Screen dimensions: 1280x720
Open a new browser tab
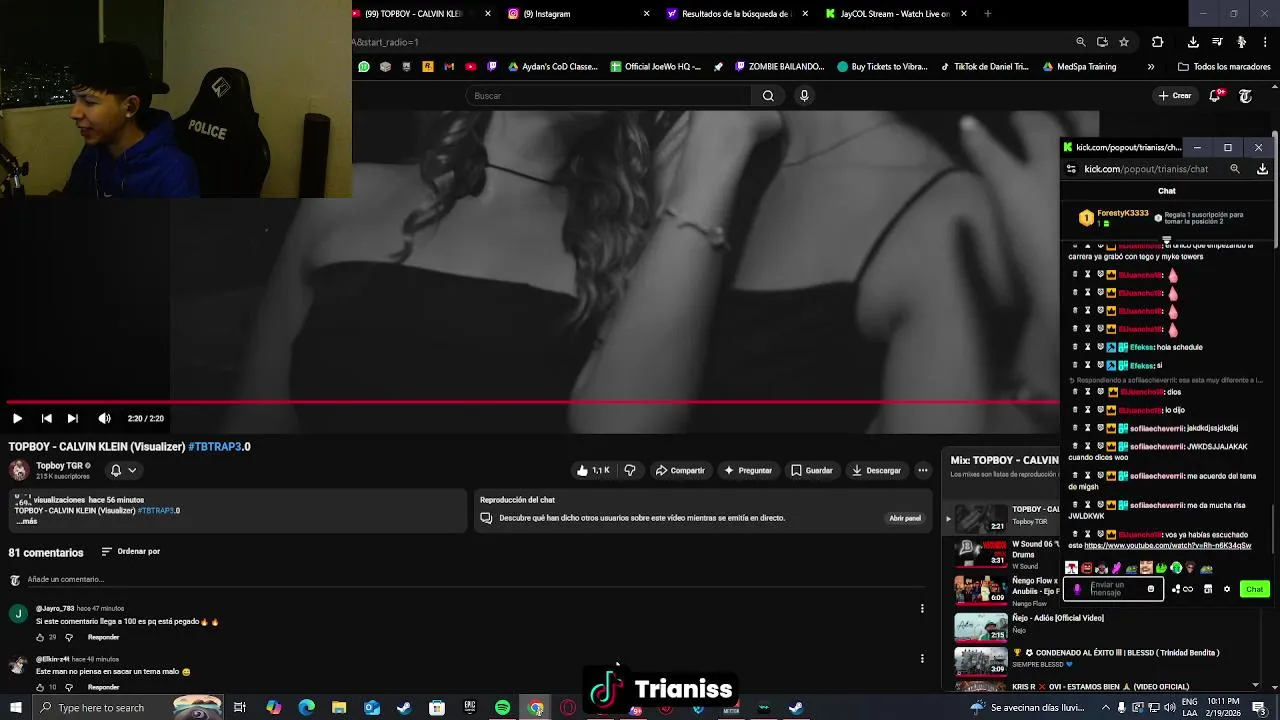coord(988,14)
